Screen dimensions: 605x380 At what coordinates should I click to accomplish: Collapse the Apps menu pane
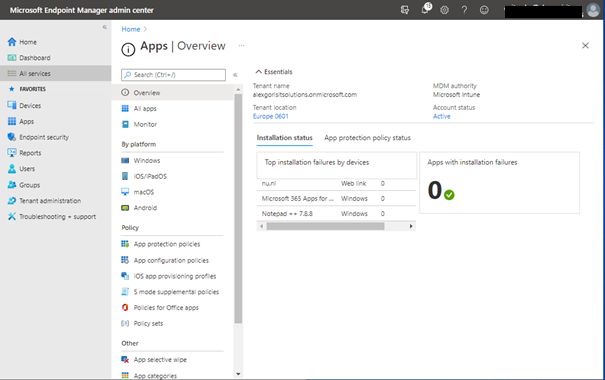click(235, 75)
